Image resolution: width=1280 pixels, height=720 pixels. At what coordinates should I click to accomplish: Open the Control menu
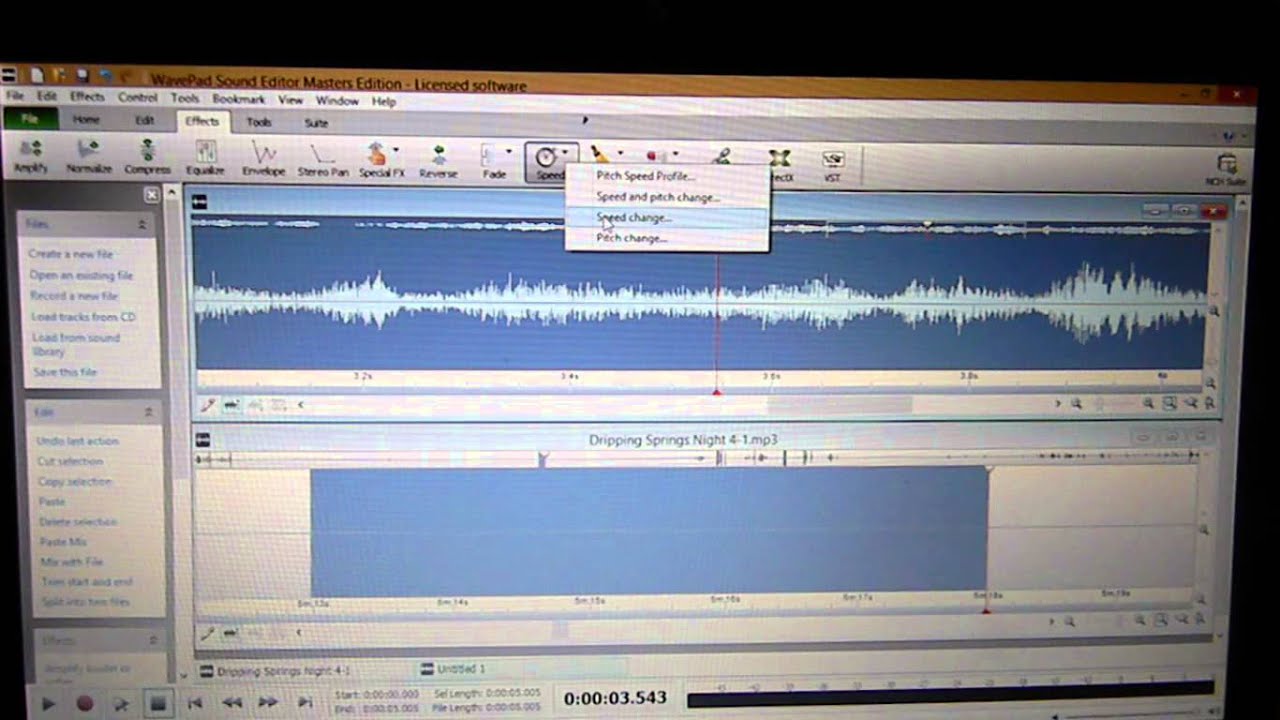pos(137,98)
